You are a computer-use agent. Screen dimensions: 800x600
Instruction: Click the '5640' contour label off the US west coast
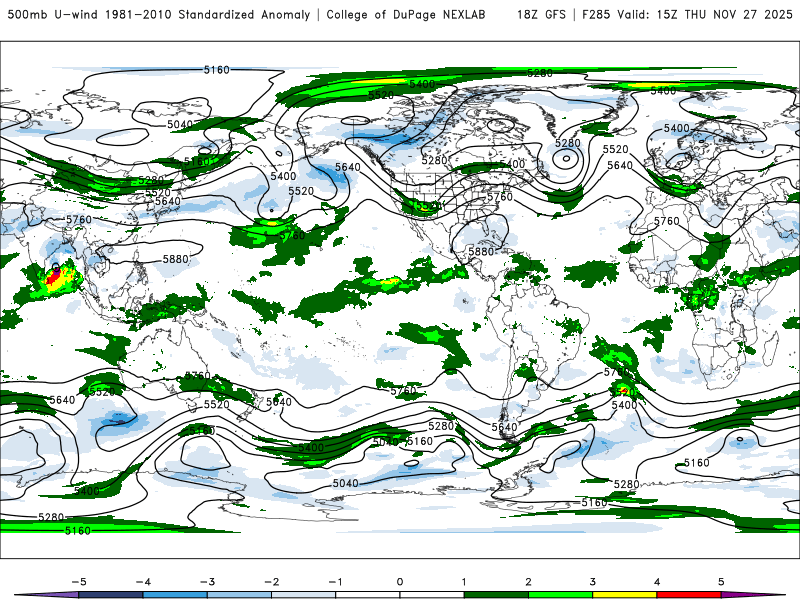click(348, 167)
